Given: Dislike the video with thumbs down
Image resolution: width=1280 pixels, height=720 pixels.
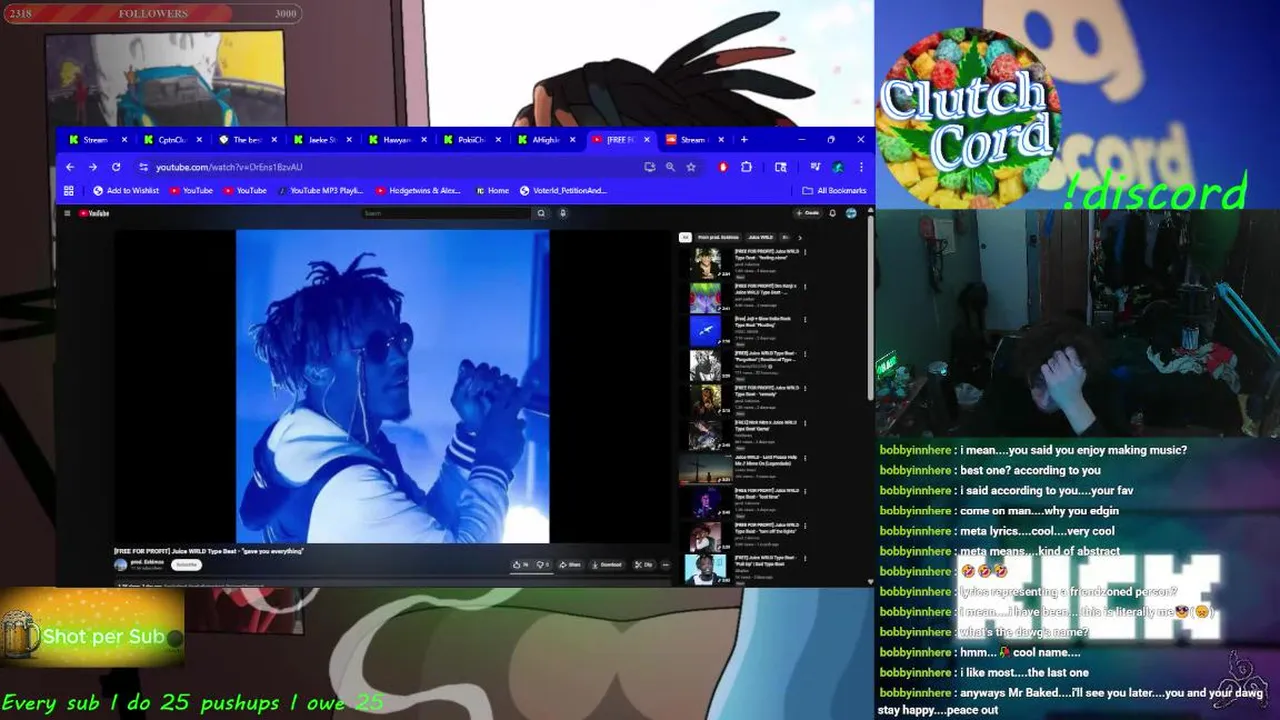Looking at the screenshot, I should (x=542, y=565).
